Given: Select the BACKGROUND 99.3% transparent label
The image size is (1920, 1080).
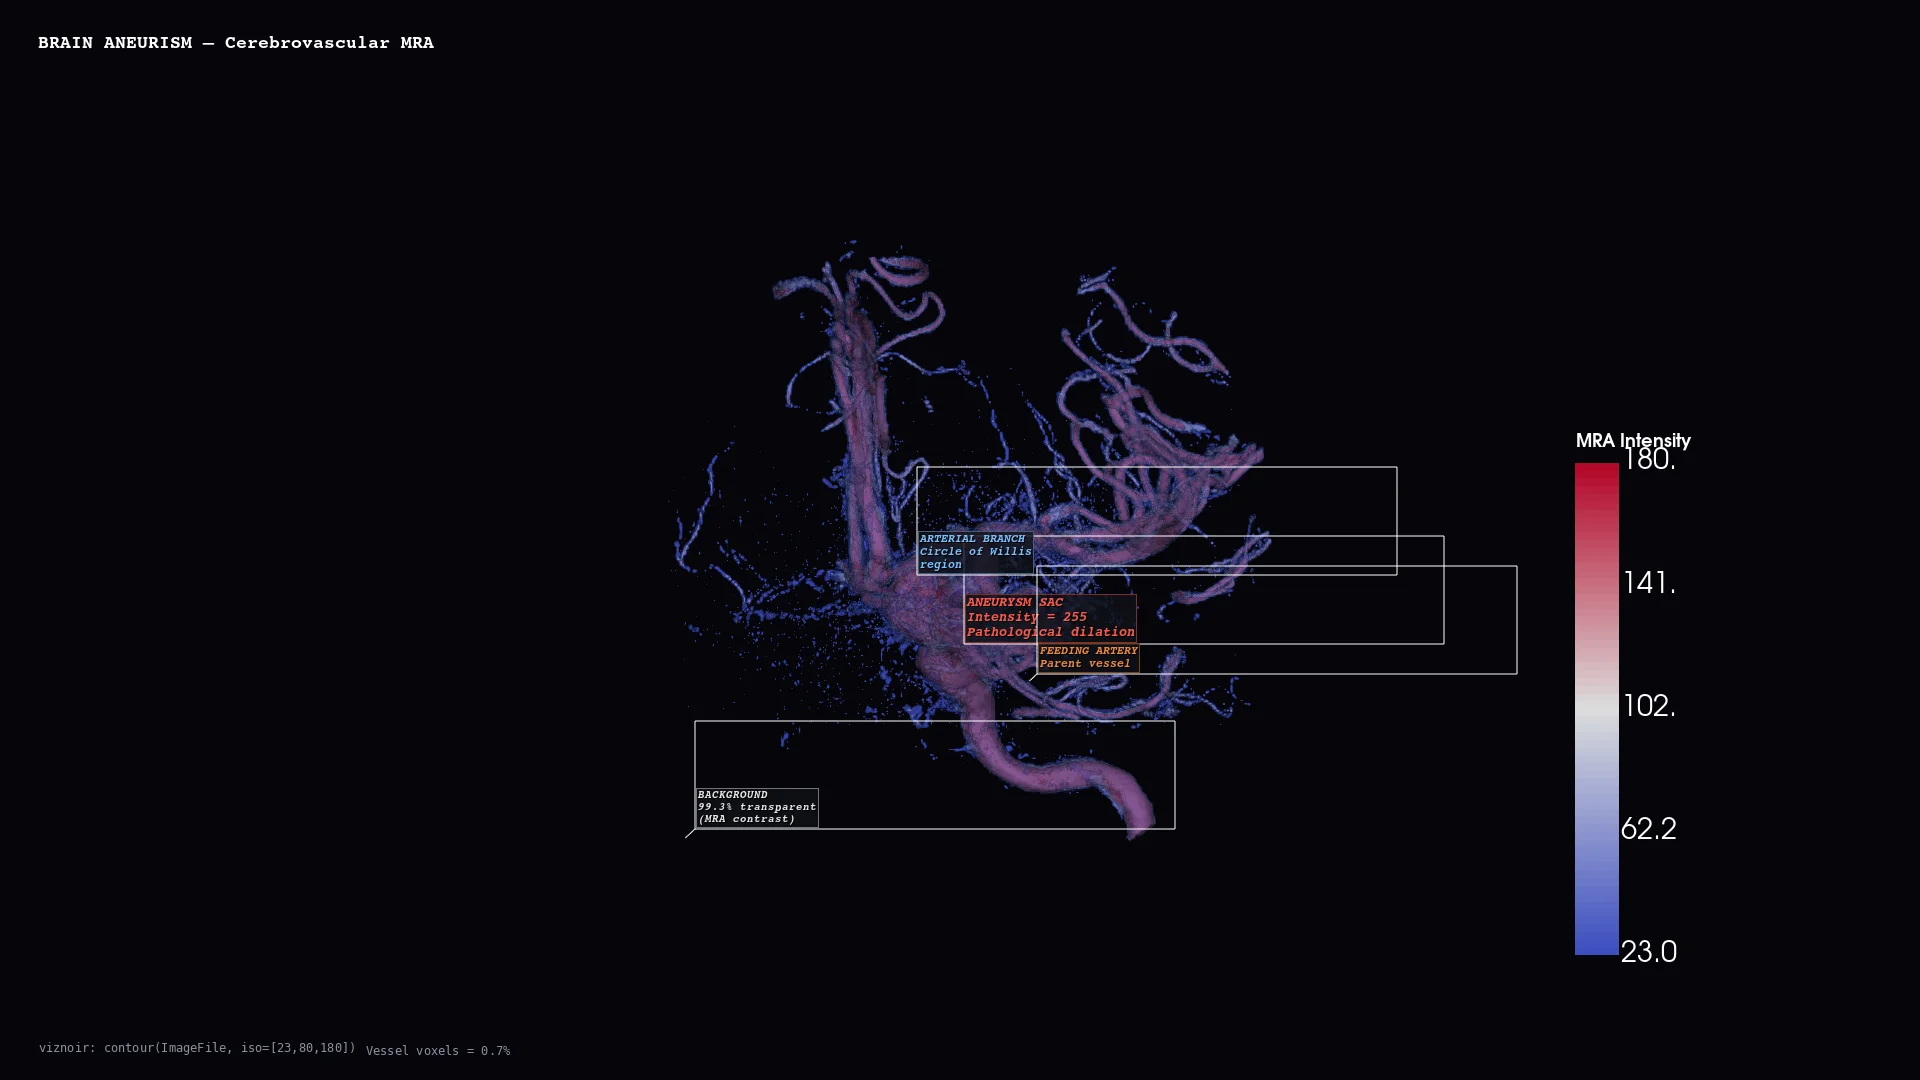Looking at the screenshot, I should click(756, 807).
